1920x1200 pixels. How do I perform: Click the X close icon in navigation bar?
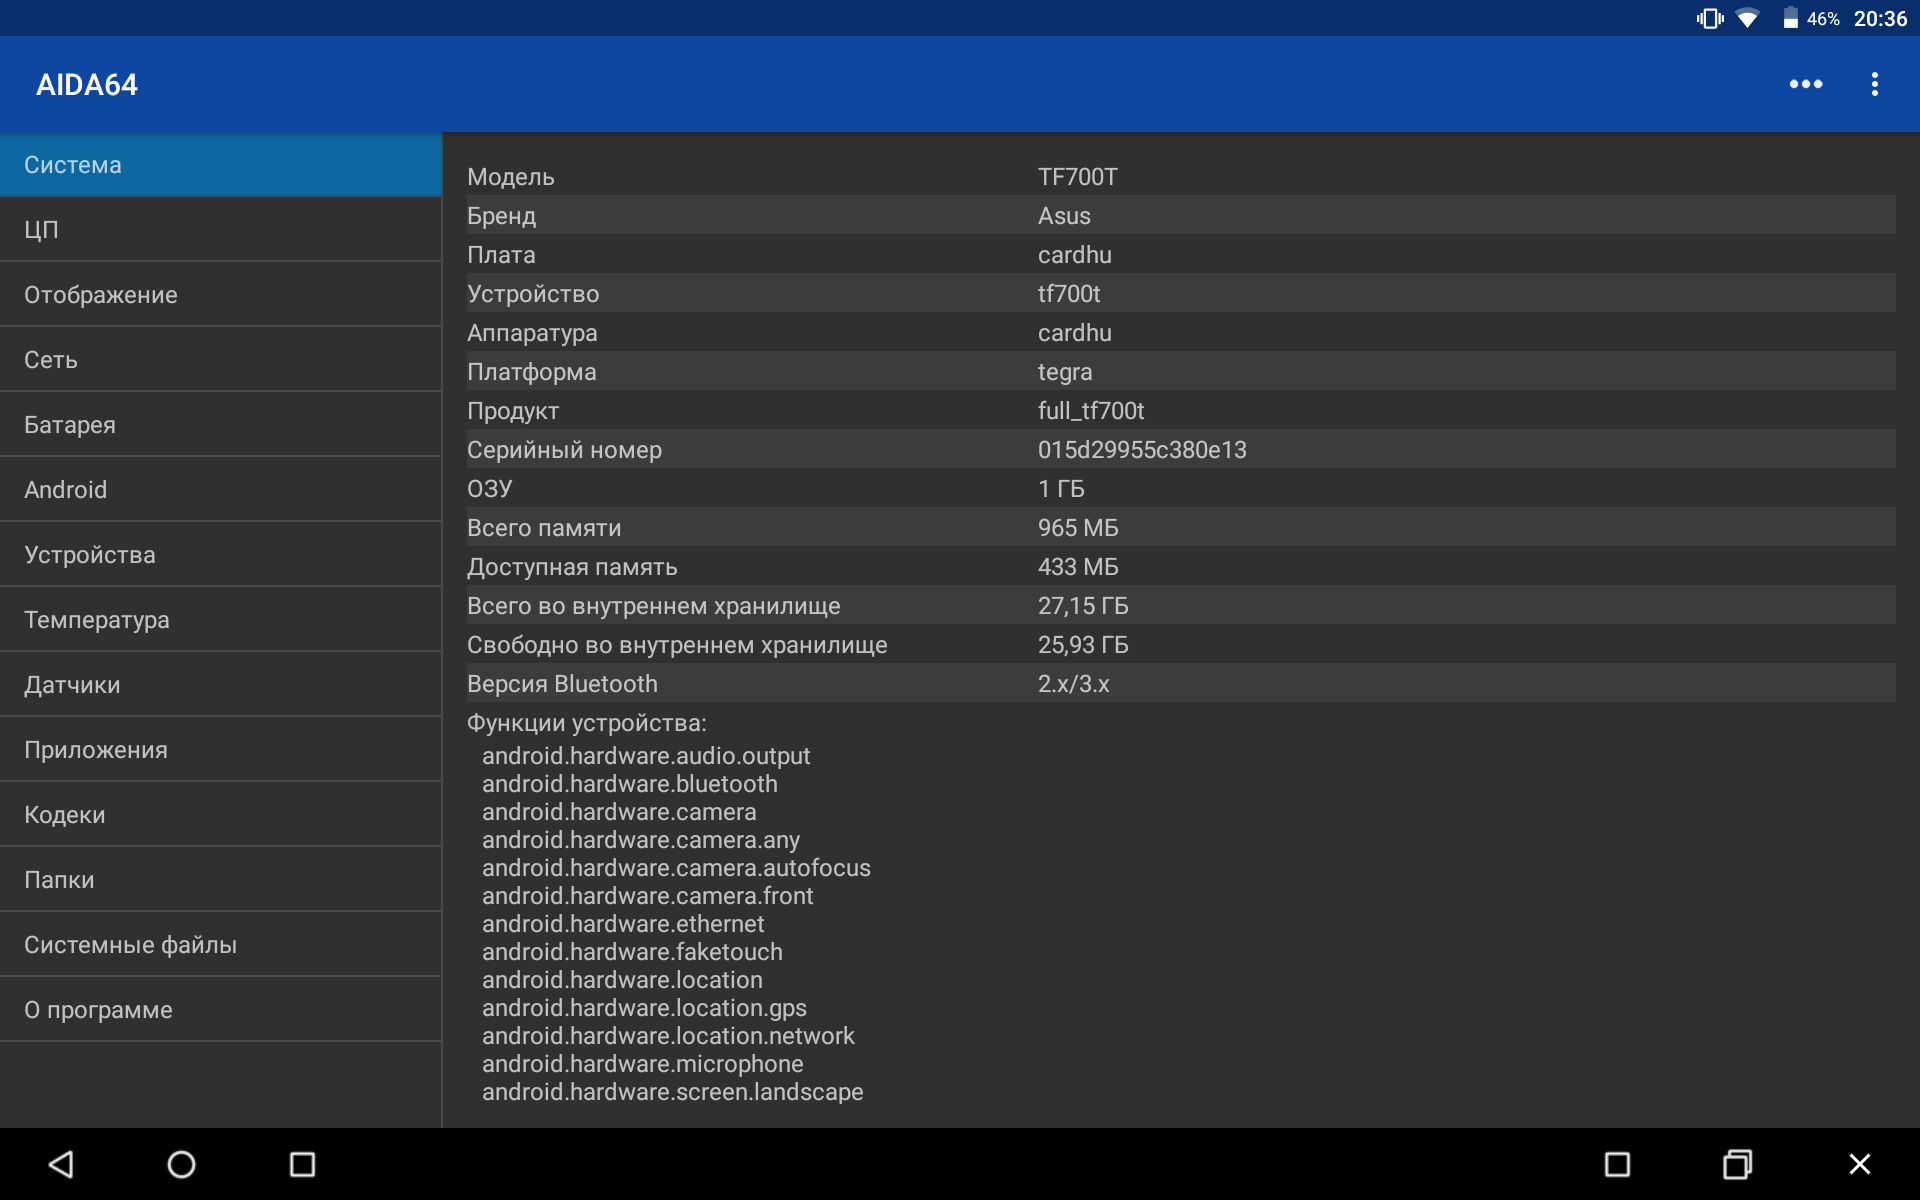(x=1859, y=1164)
